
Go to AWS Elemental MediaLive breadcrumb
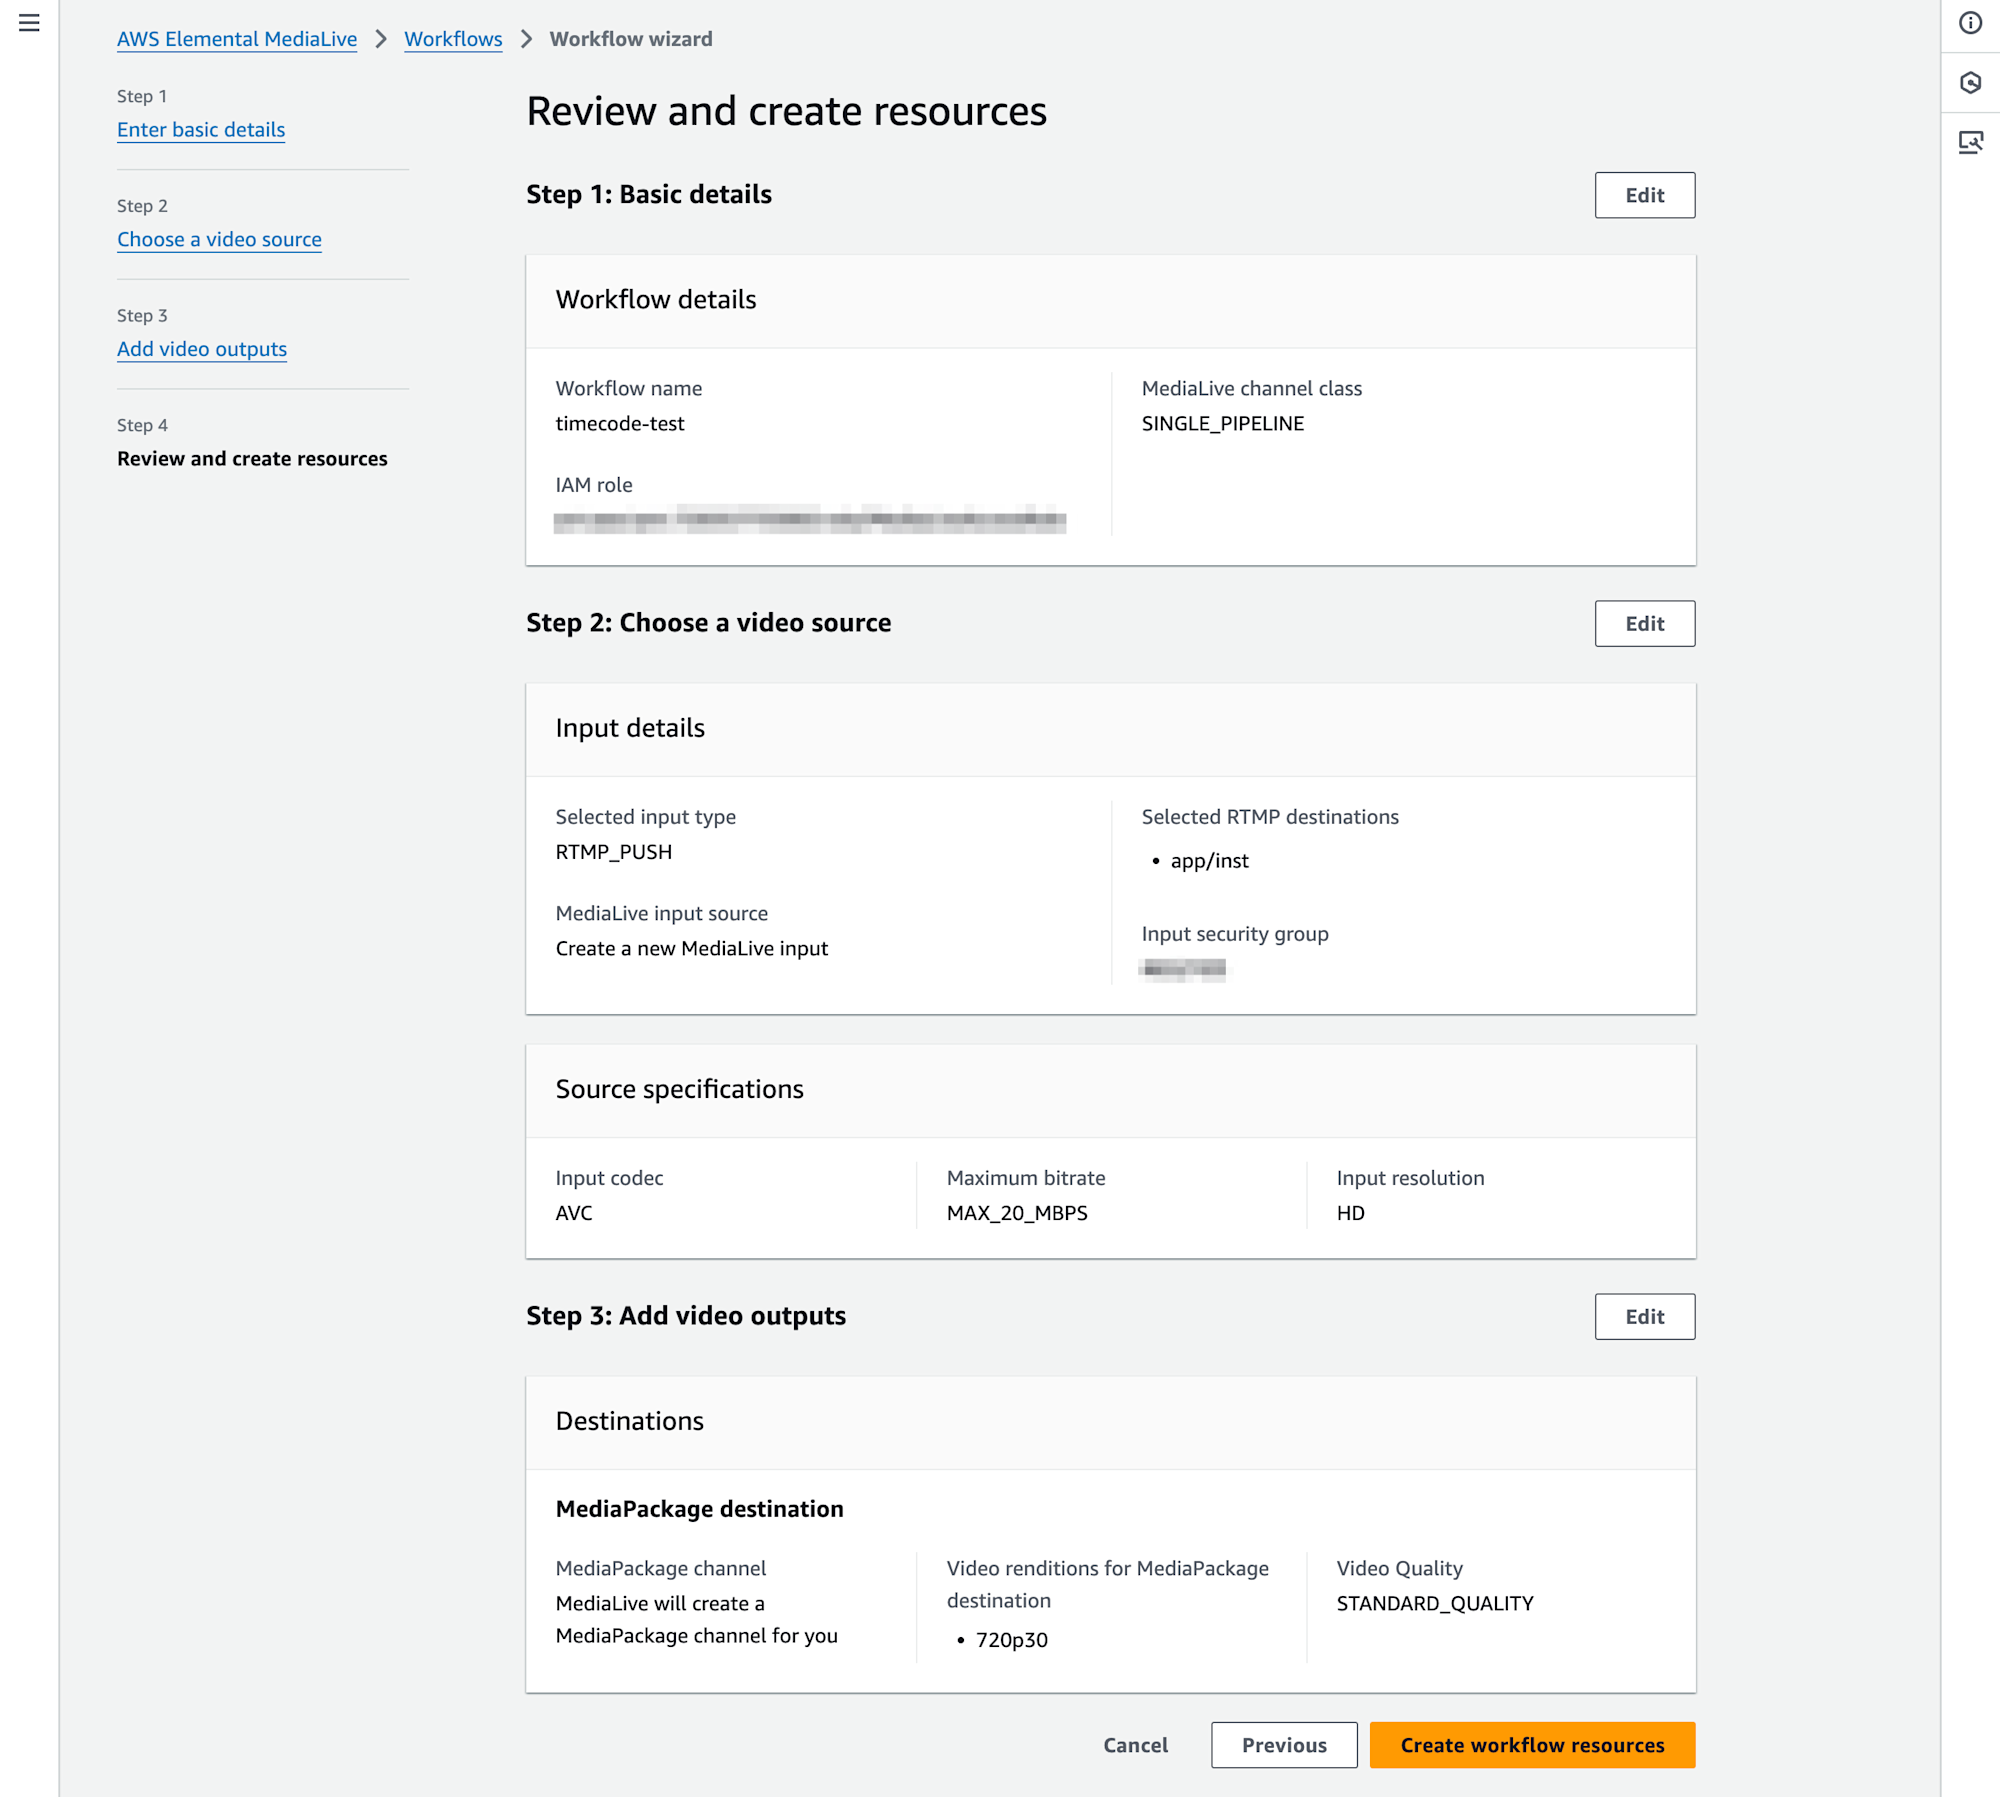(x=237, y=39)
